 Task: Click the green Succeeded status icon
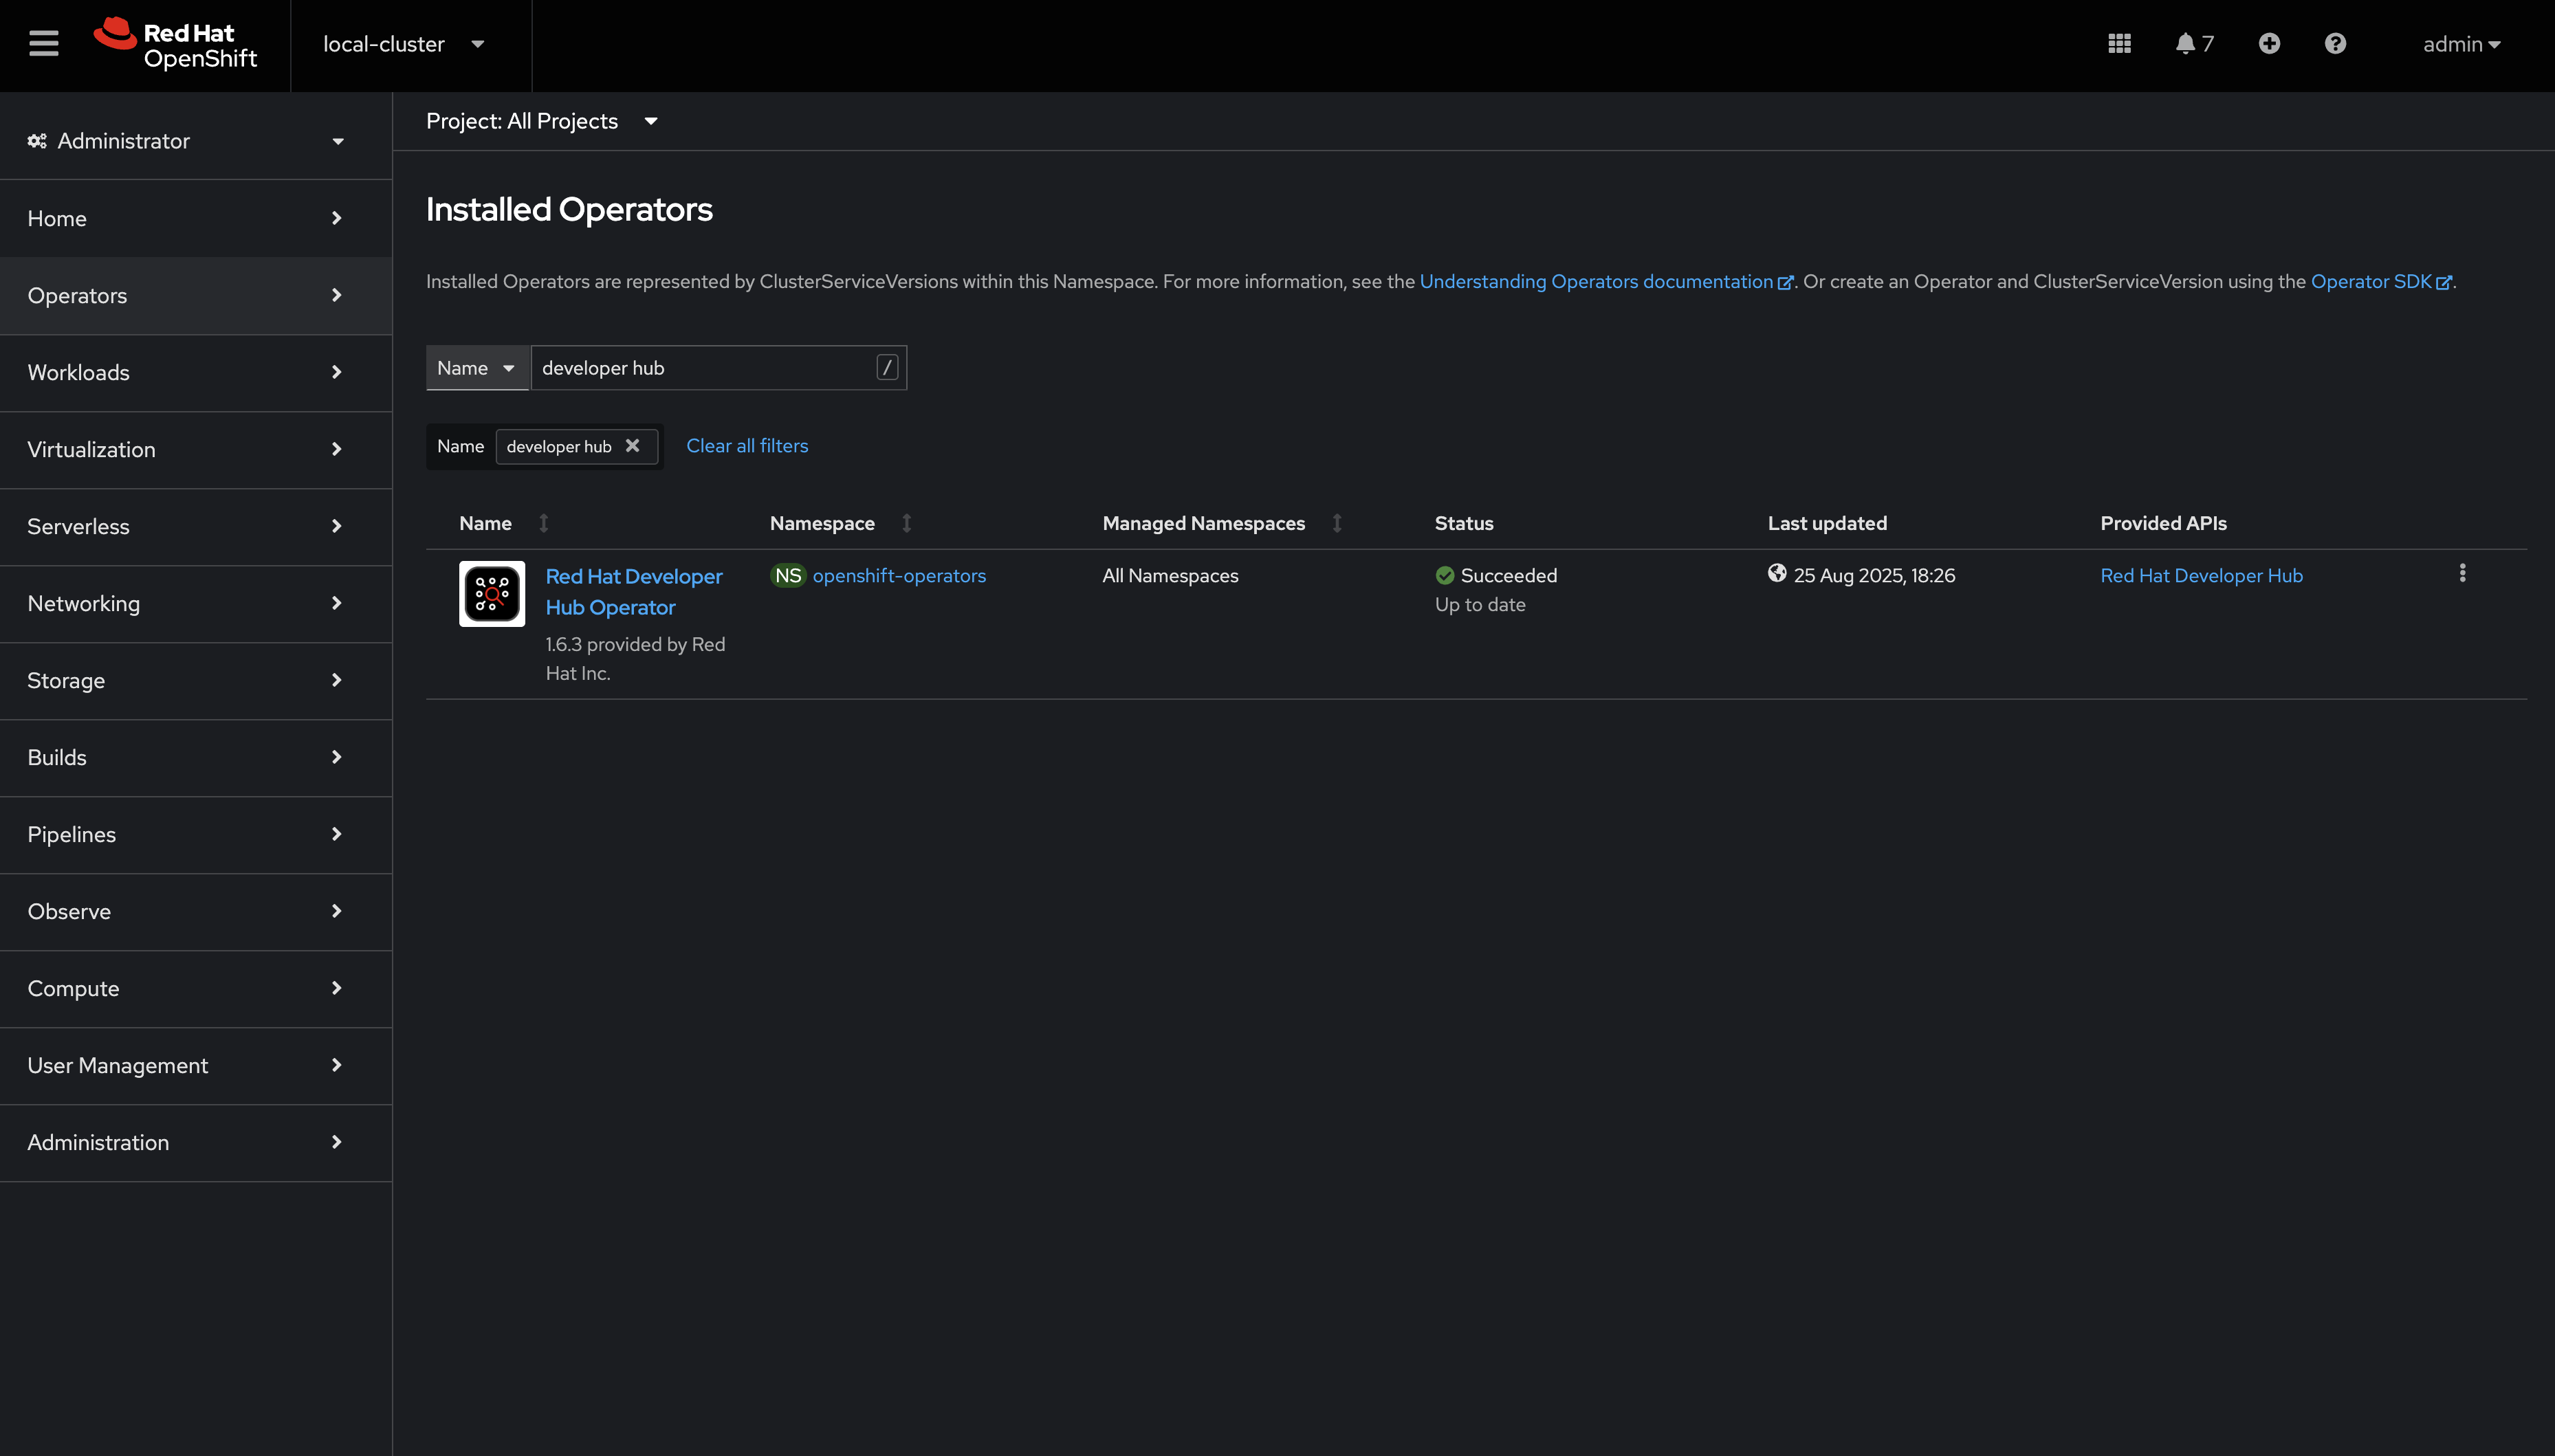1444,575
